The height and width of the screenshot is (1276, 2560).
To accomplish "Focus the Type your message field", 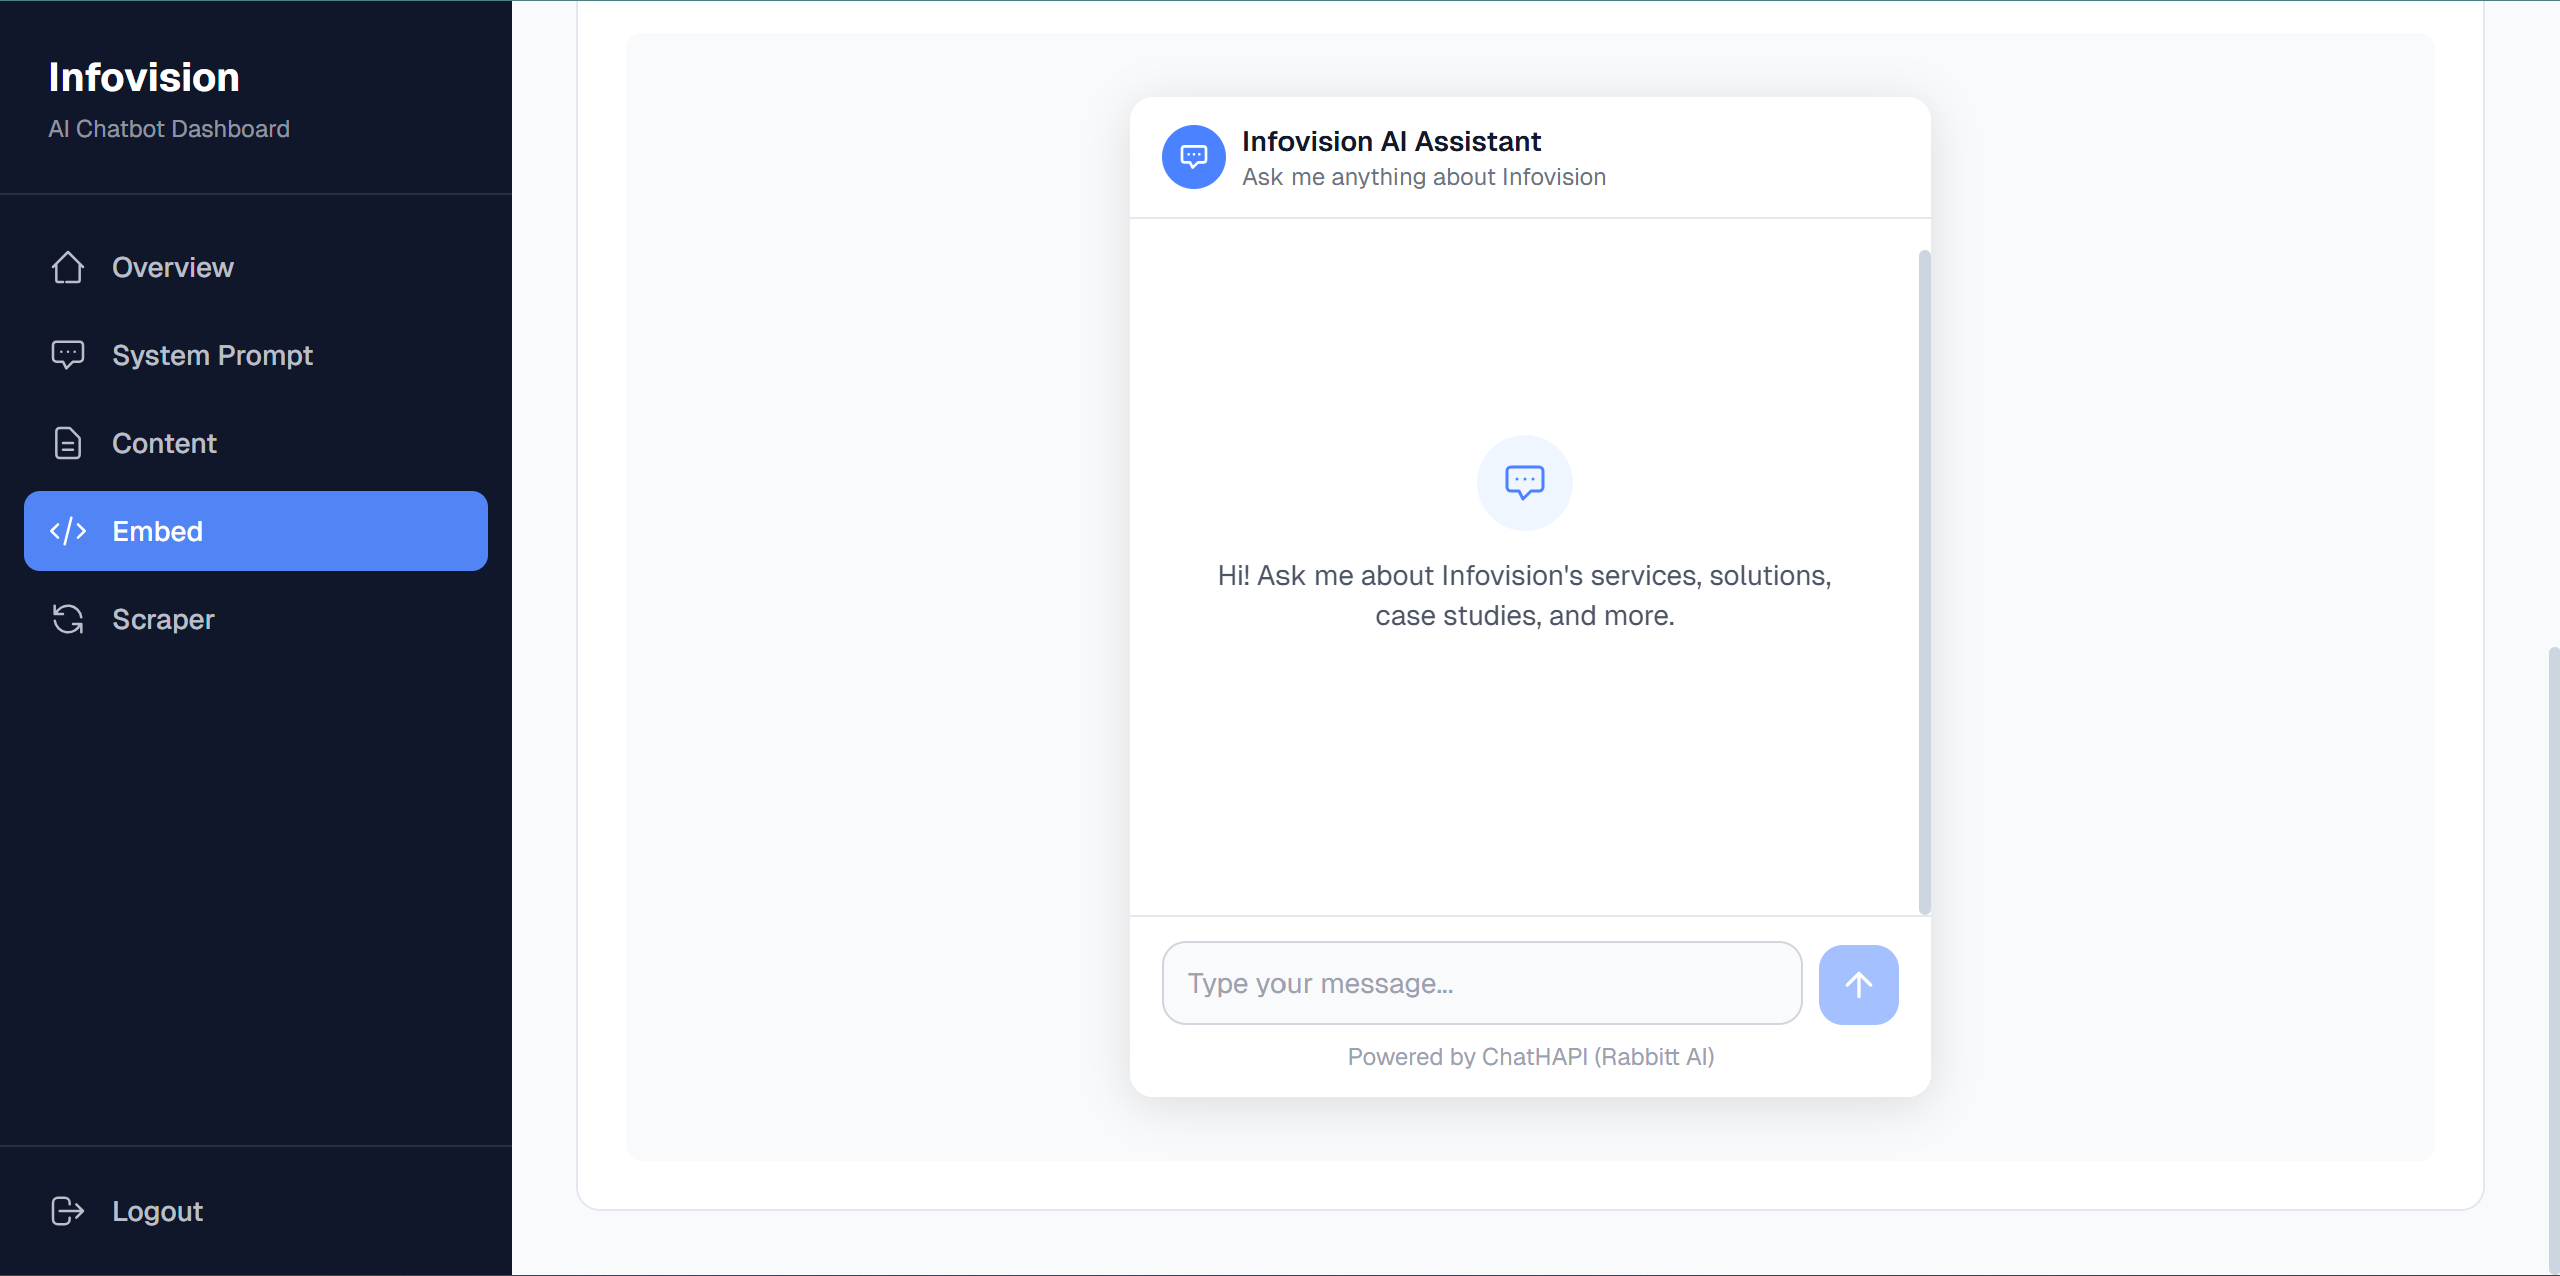I will [x=1481, y=983].
